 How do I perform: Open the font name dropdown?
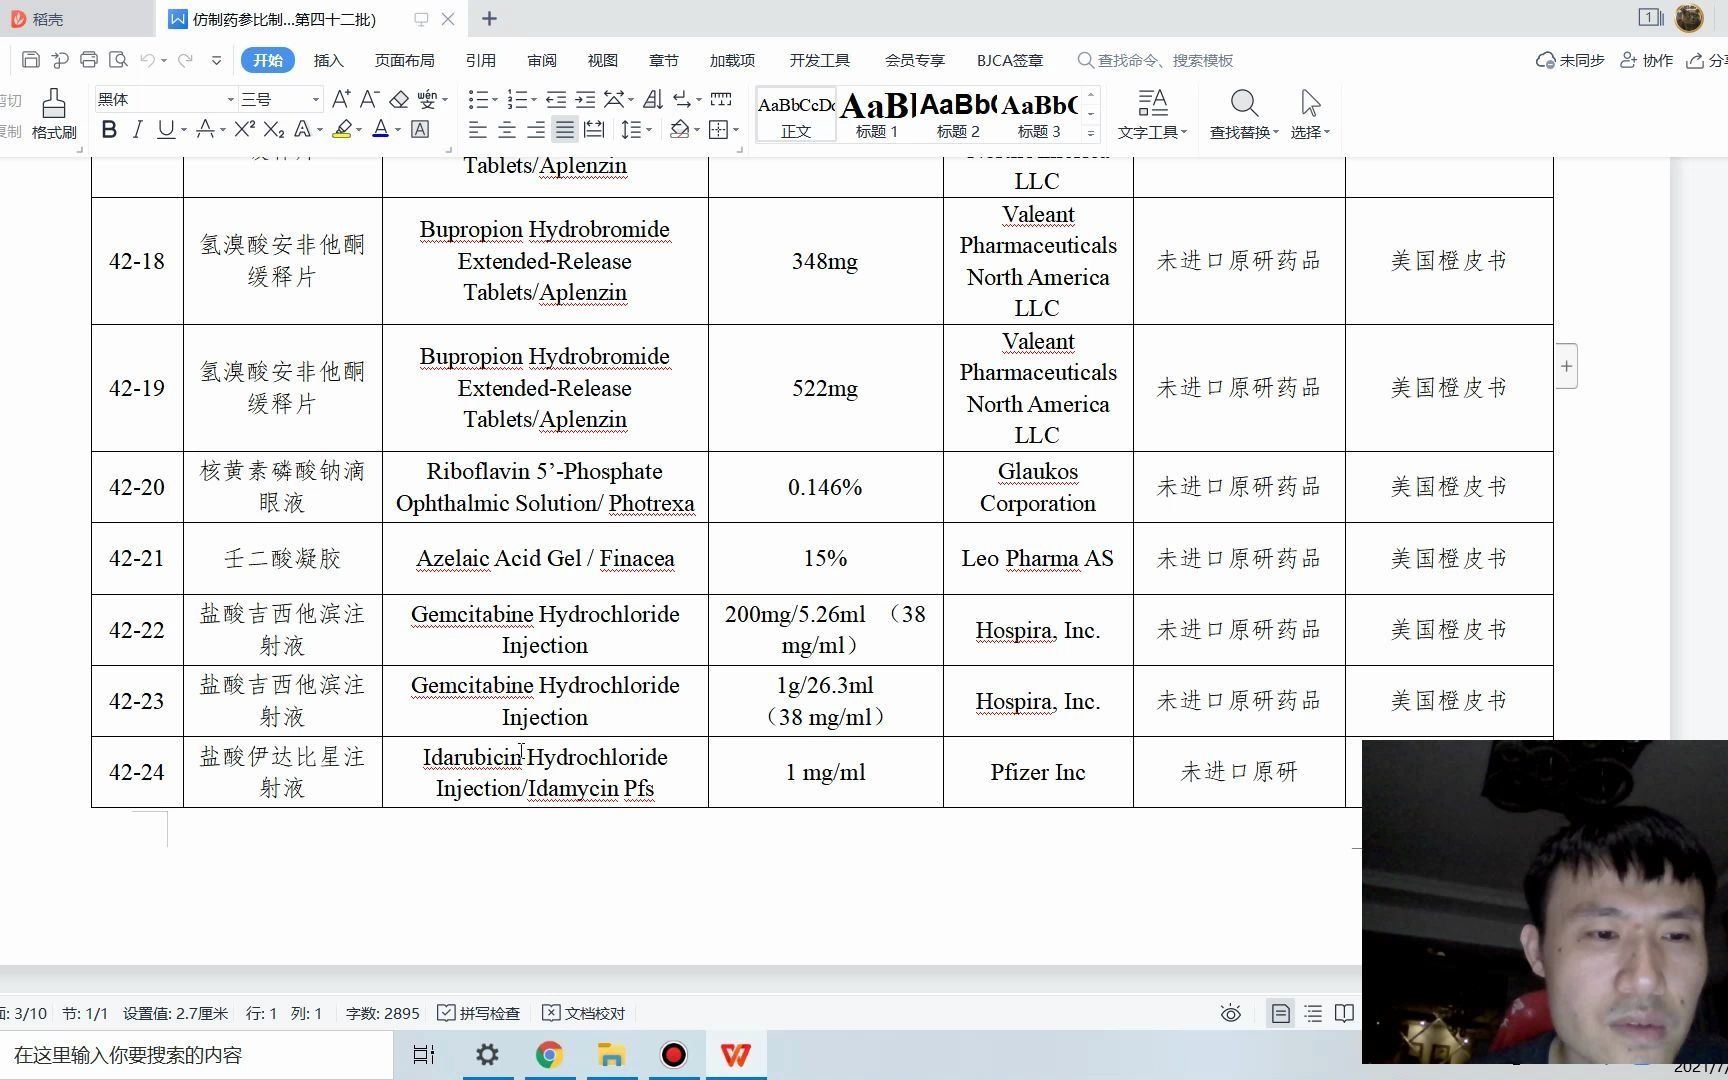231,99
